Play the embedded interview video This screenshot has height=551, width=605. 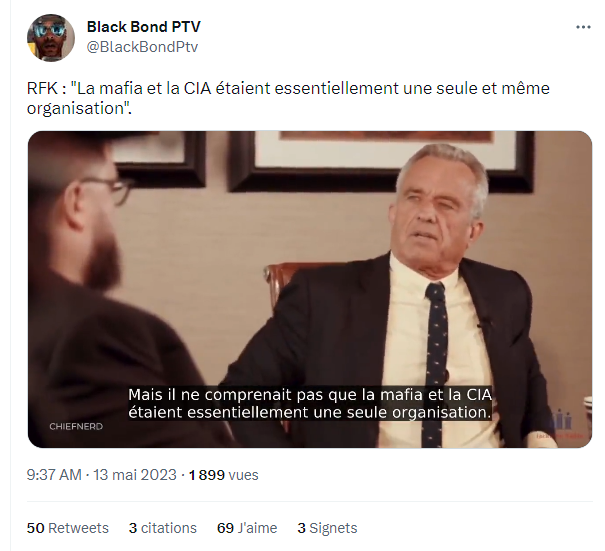(310, 289)
